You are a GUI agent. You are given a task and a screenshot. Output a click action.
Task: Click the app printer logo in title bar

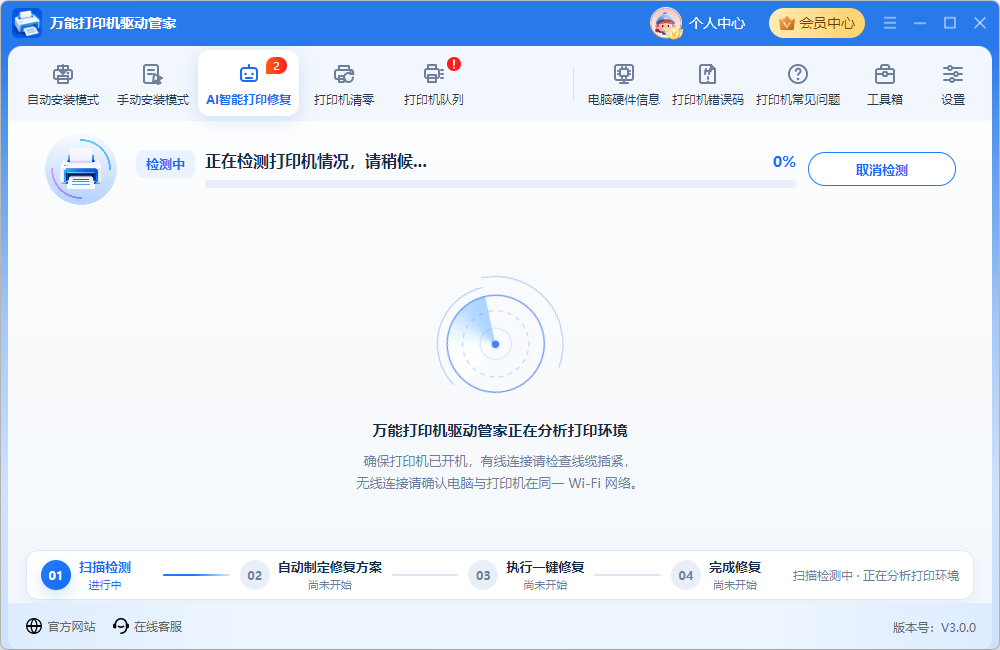[x=27, y=23]
